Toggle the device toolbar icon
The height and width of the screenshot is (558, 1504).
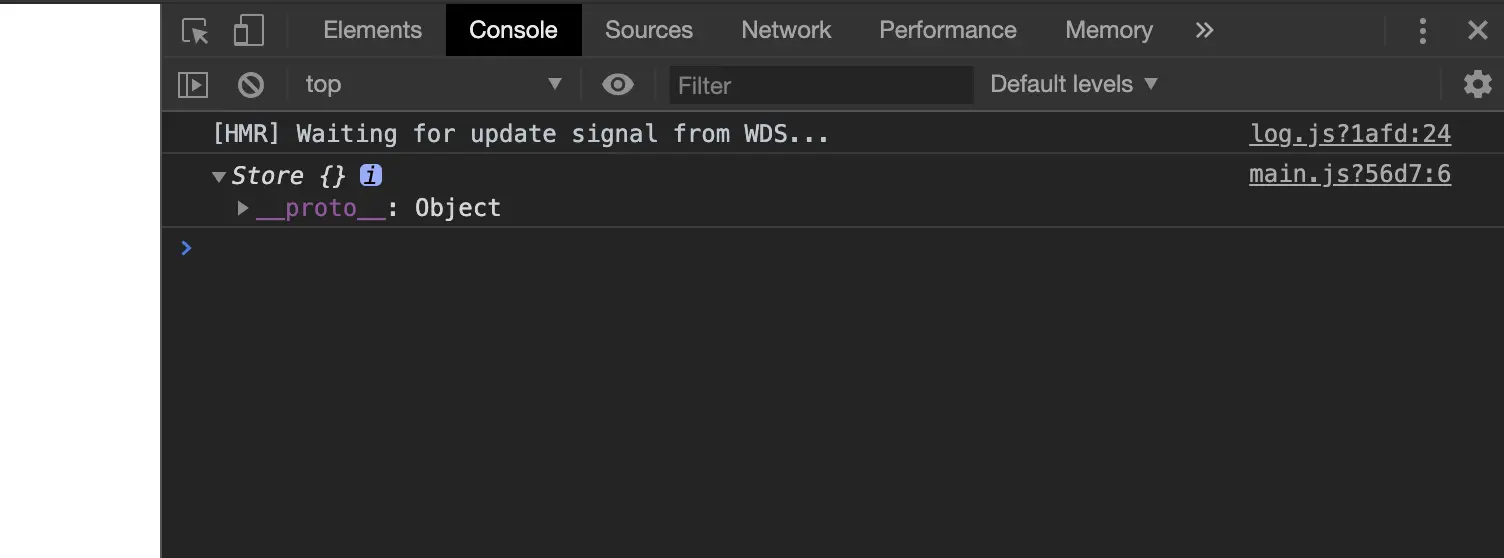248,31
